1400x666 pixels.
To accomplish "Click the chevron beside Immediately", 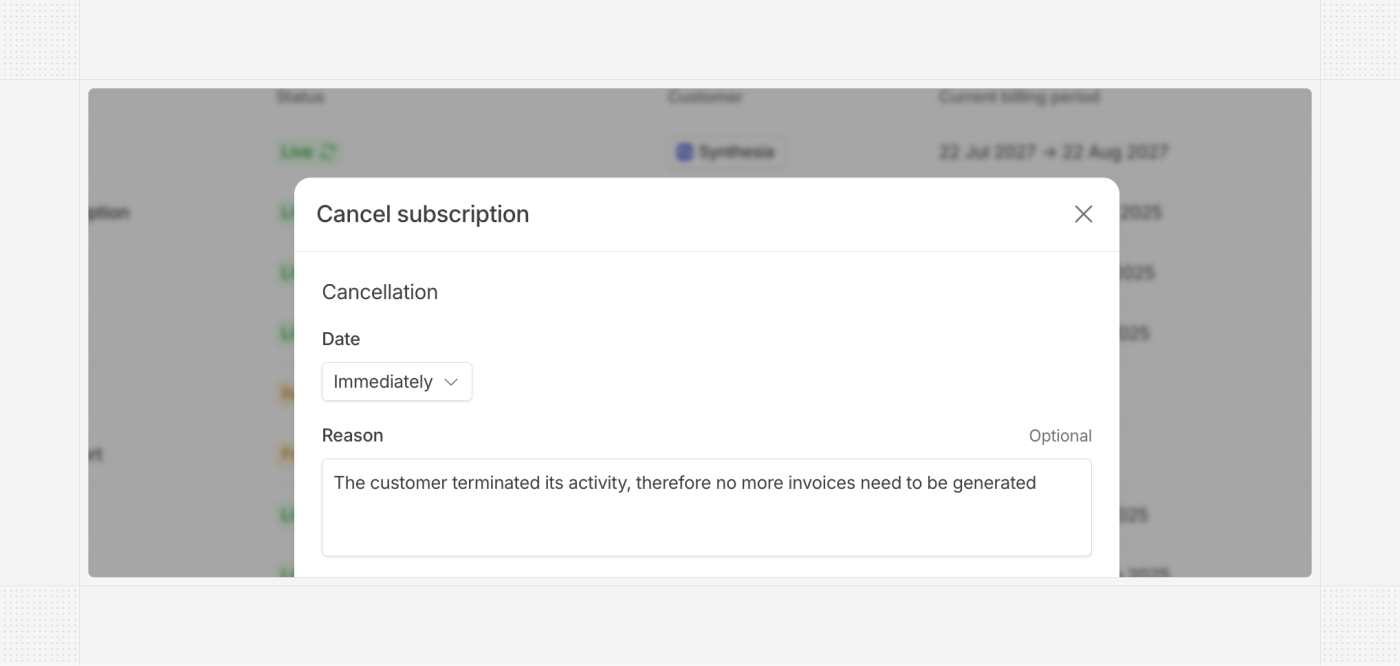I will pyautogui.click(x=451, y=382).
